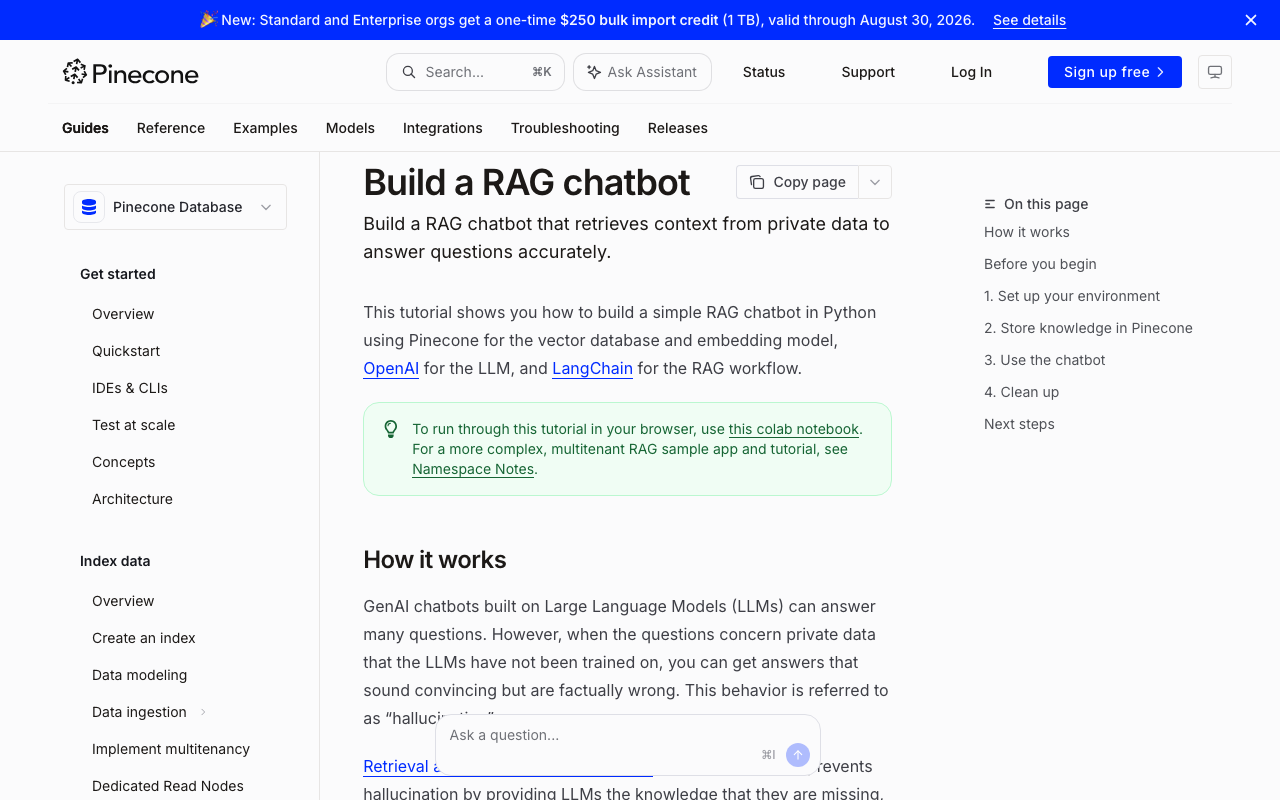
Task: Go to IDEs & CLIs sidebar page
Action: tap(130, 388)
